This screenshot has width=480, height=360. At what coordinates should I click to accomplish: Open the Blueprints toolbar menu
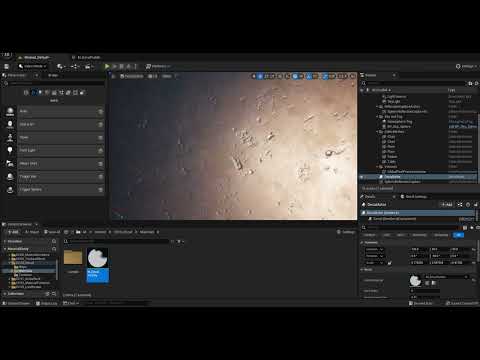(75, 67)
